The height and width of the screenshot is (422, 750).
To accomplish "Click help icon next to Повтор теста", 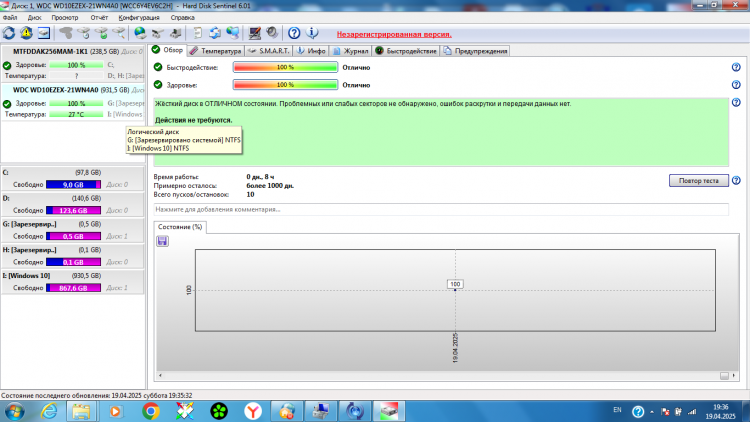I will pos(736,180).
